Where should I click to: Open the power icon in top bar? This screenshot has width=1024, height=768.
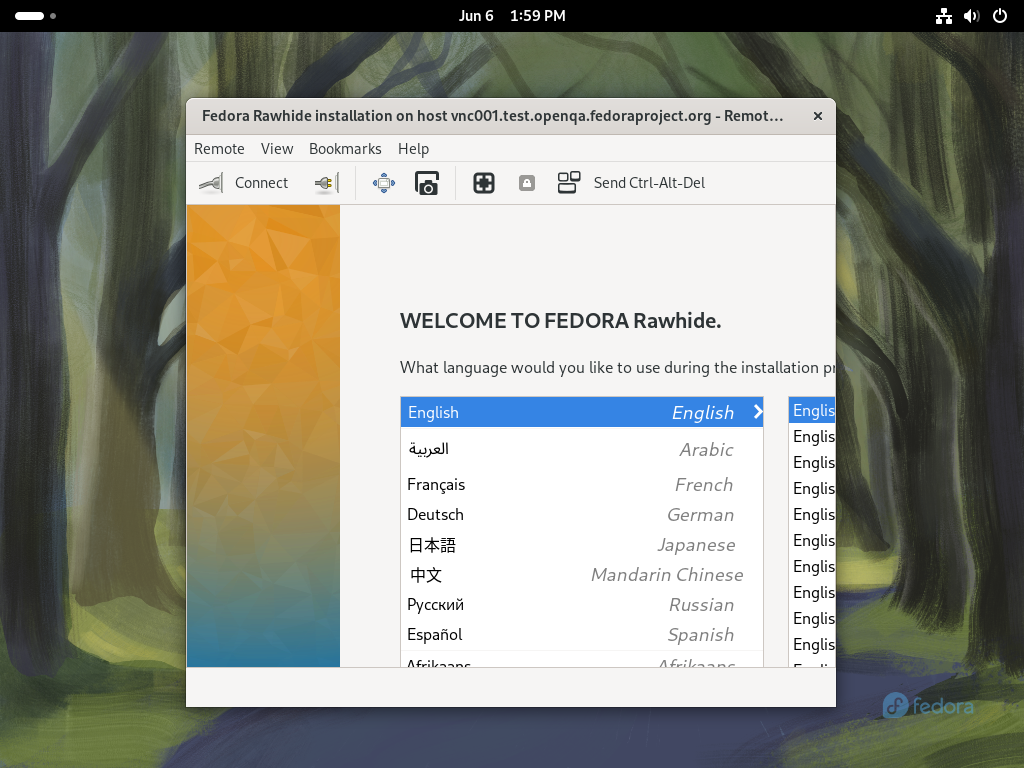point(1000,16)
